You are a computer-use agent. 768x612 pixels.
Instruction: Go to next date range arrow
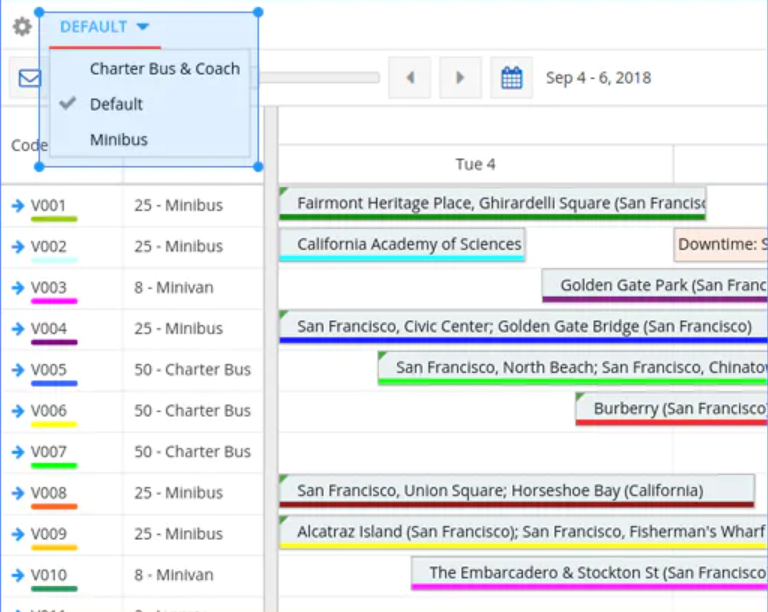pyautogui.click(x=460, y=77)
